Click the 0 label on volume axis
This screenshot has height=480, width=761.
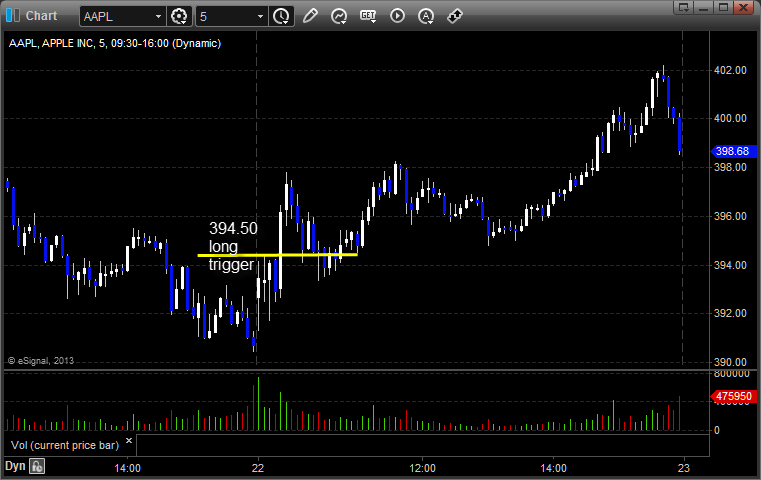tap(717, 430)
